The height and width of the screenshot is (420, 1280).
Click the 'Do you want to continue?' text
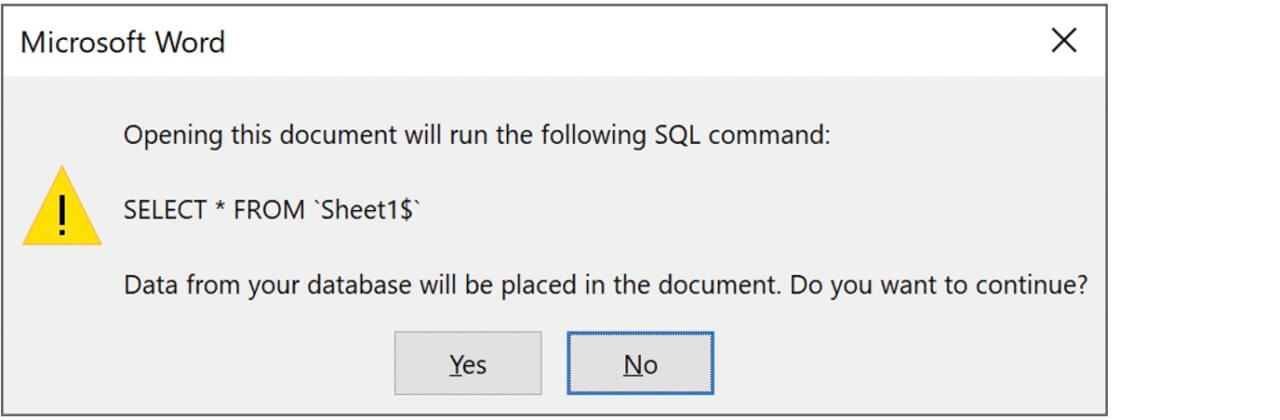click(938, 285)
